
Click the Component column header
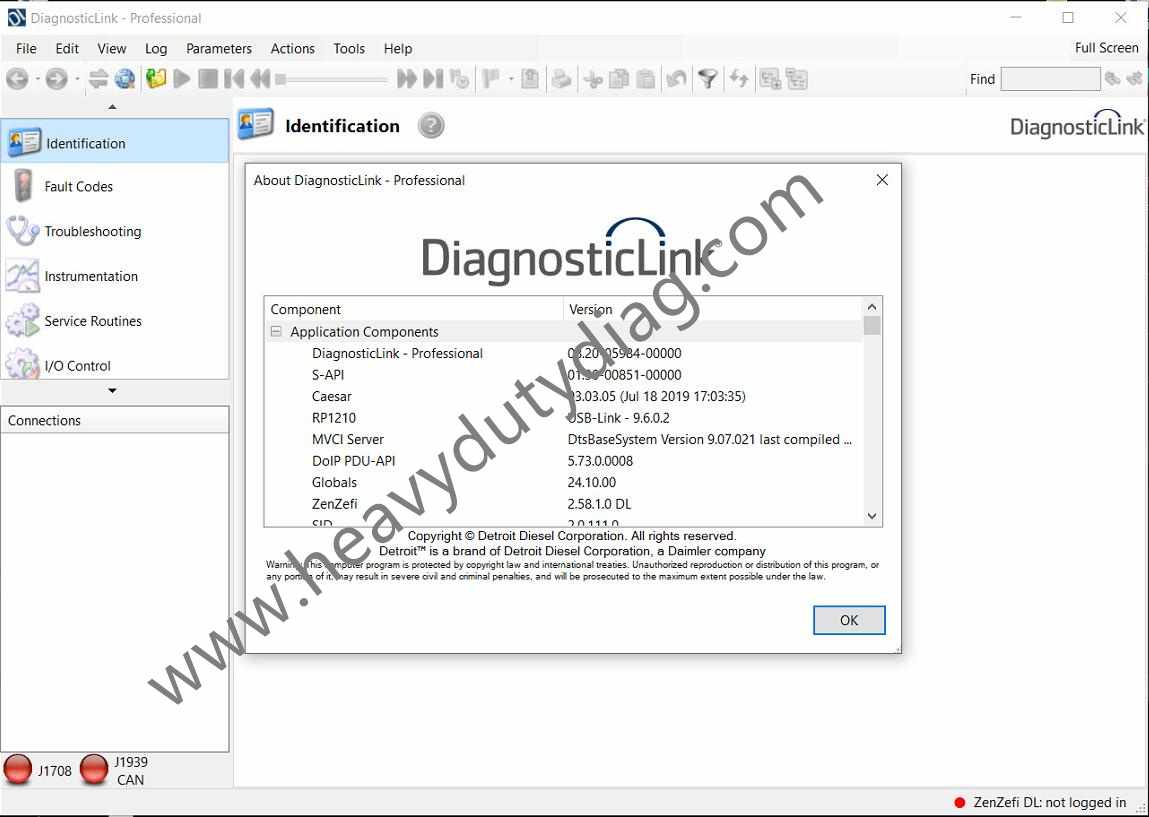pyautogui.click(x=414, y=308)
